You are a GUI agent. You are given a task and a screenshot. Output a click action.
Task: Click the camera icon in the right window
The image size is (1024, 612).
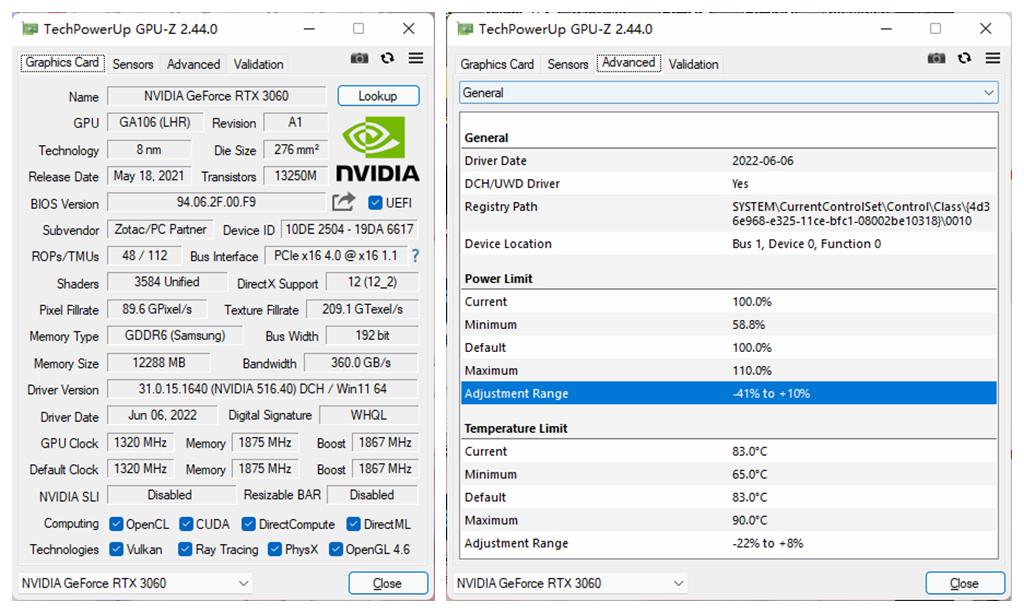point(936,58)
